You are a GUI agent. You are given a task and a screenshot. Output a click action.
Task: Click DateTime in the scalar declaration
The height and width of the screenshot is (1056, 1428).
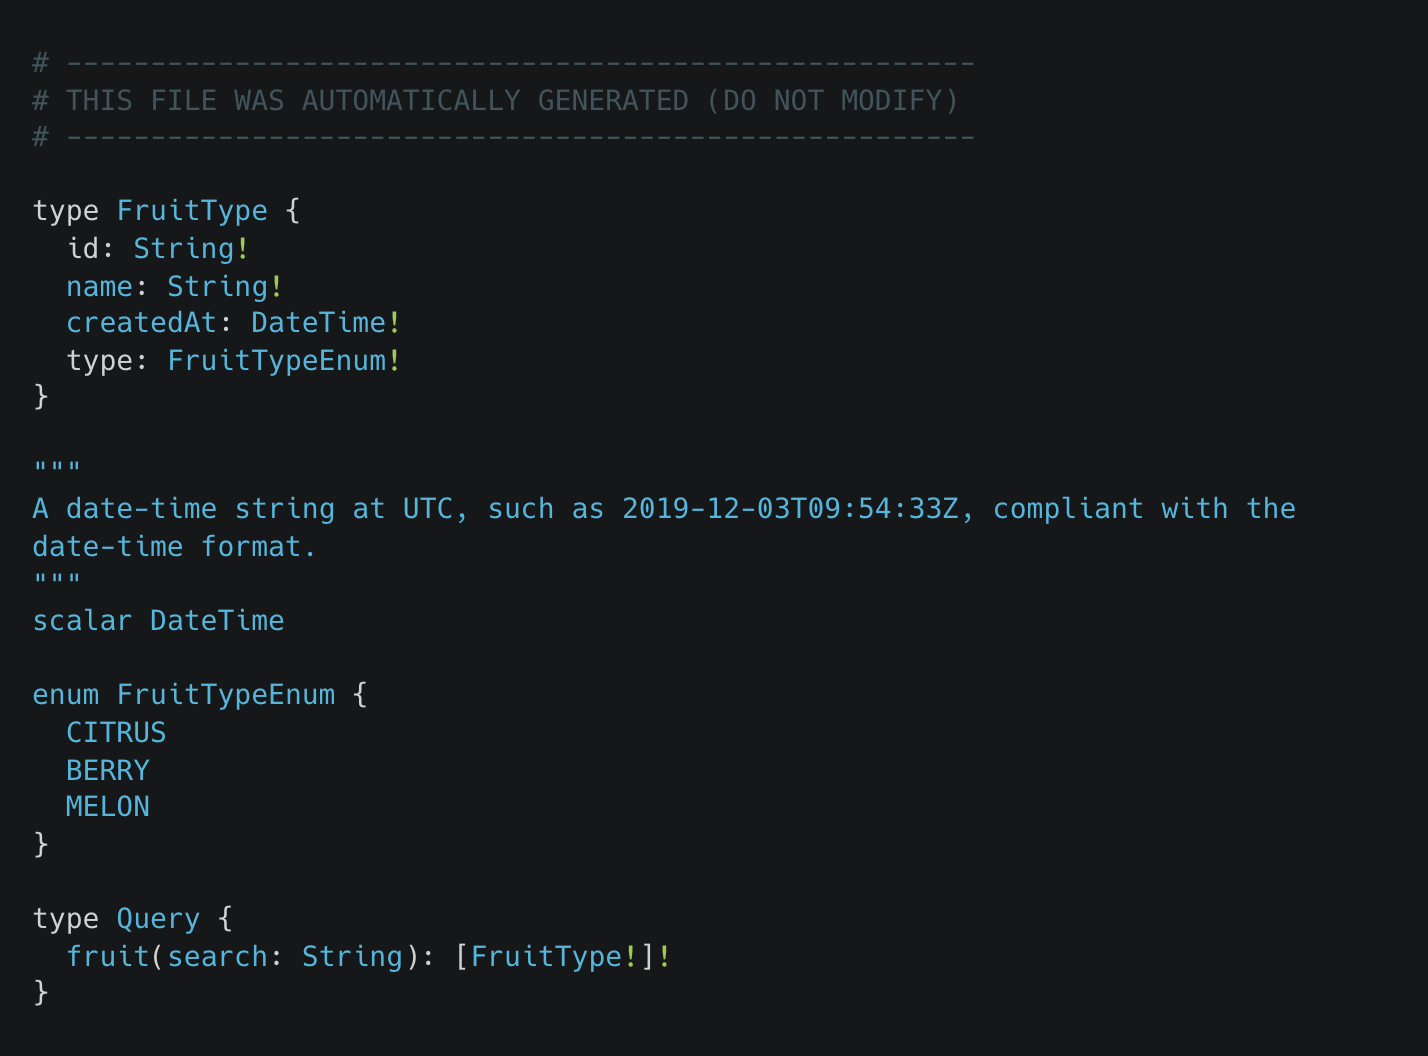pos(217,621)
